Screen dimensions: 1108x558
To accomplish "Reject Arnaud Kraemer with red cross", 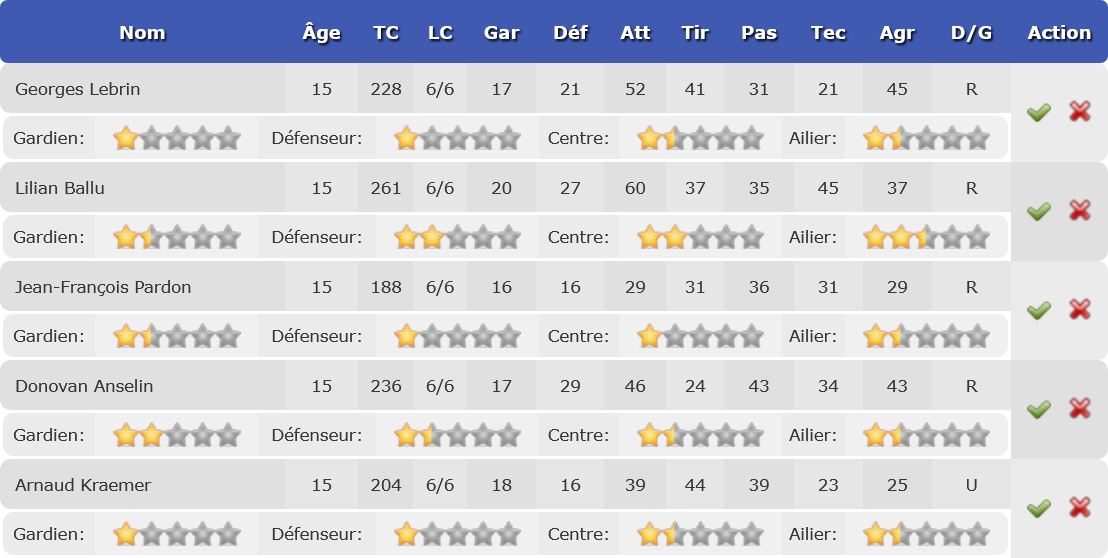I will (x=1080, y=508).
